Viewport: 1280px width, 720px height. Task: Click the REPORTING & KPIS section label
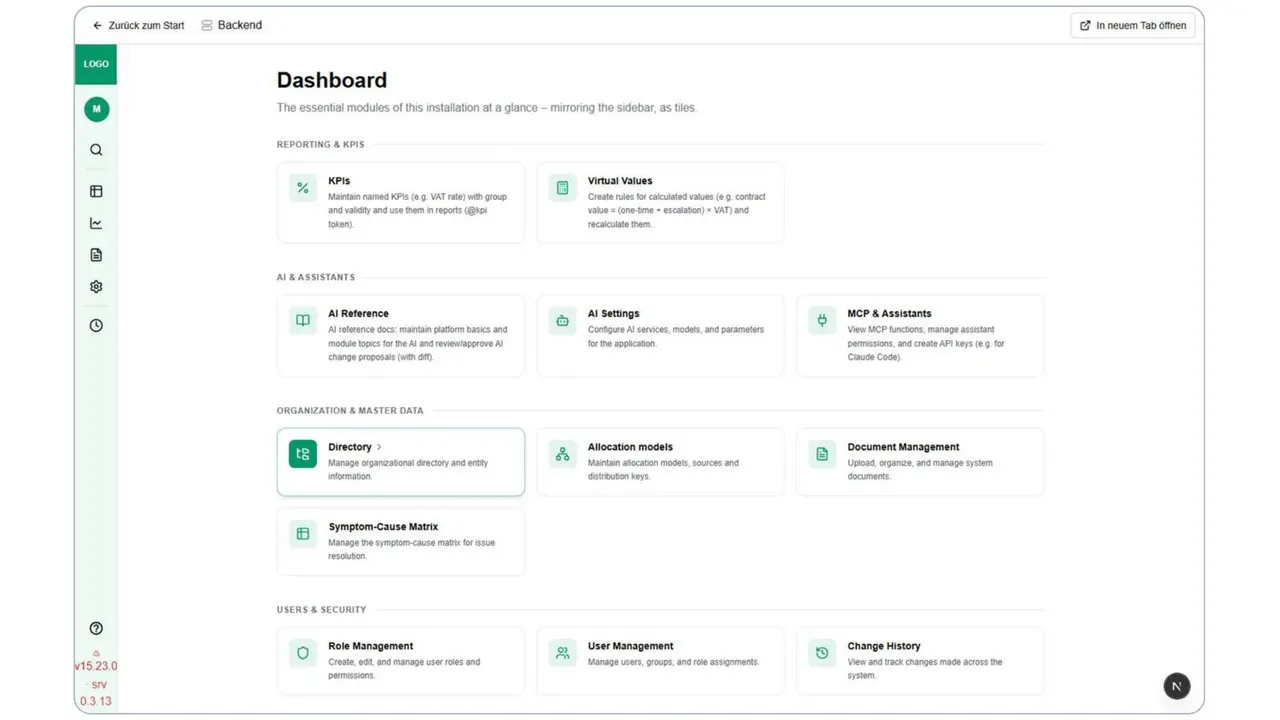pos(321,144)
